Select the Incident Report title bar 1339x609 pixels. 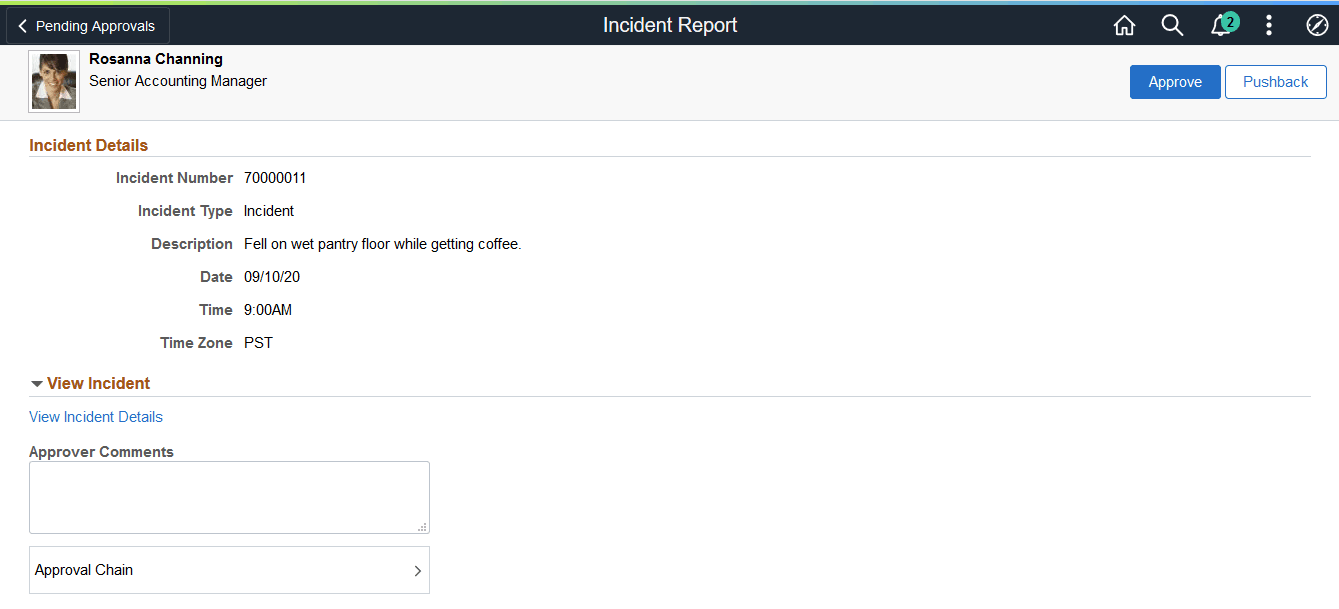point(669,25)
